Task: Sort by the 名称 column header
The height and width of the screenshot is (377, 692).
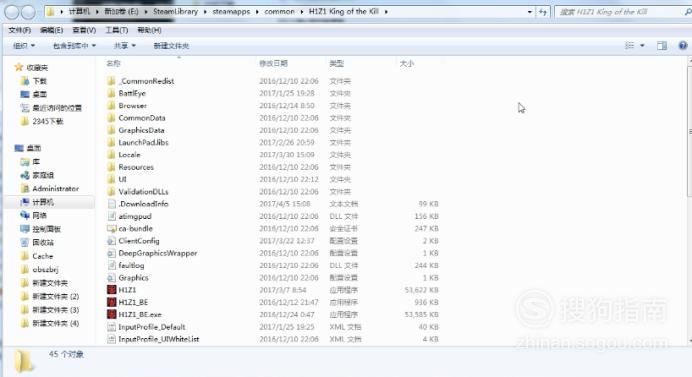Action: tap(113, 64)
